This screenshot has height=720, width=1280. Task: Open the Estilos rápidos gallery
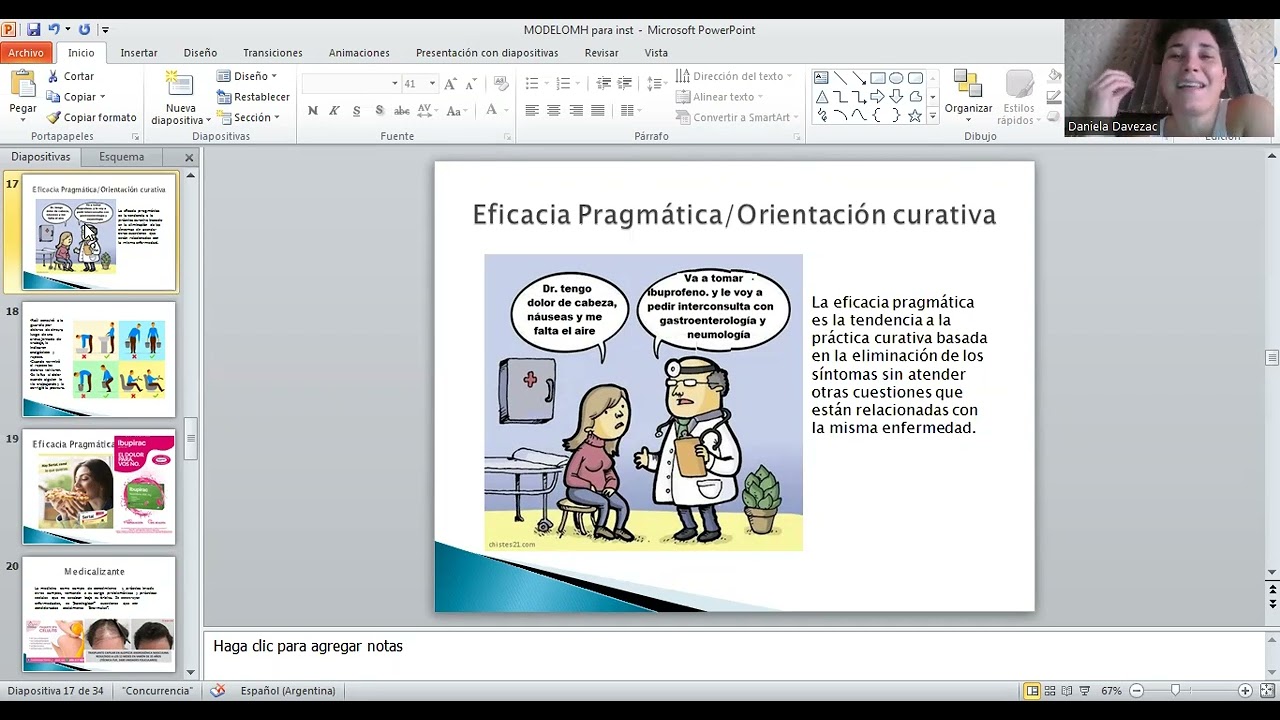[1019, 98]
